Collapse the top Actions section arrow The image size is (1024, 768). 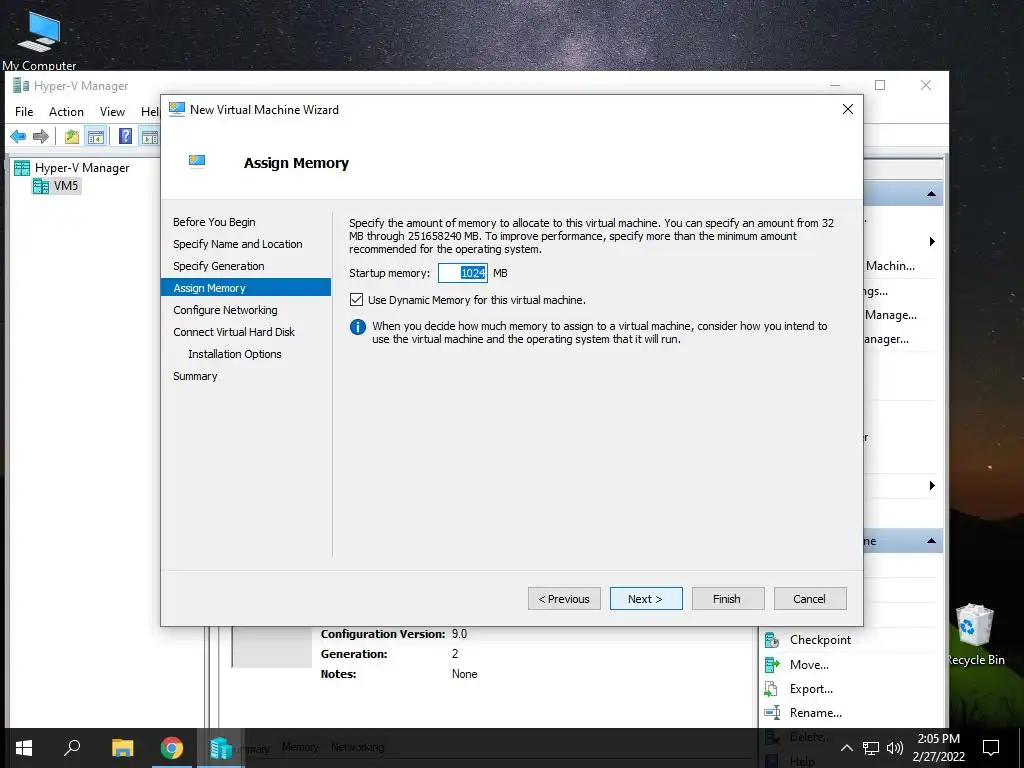(931, 194)
